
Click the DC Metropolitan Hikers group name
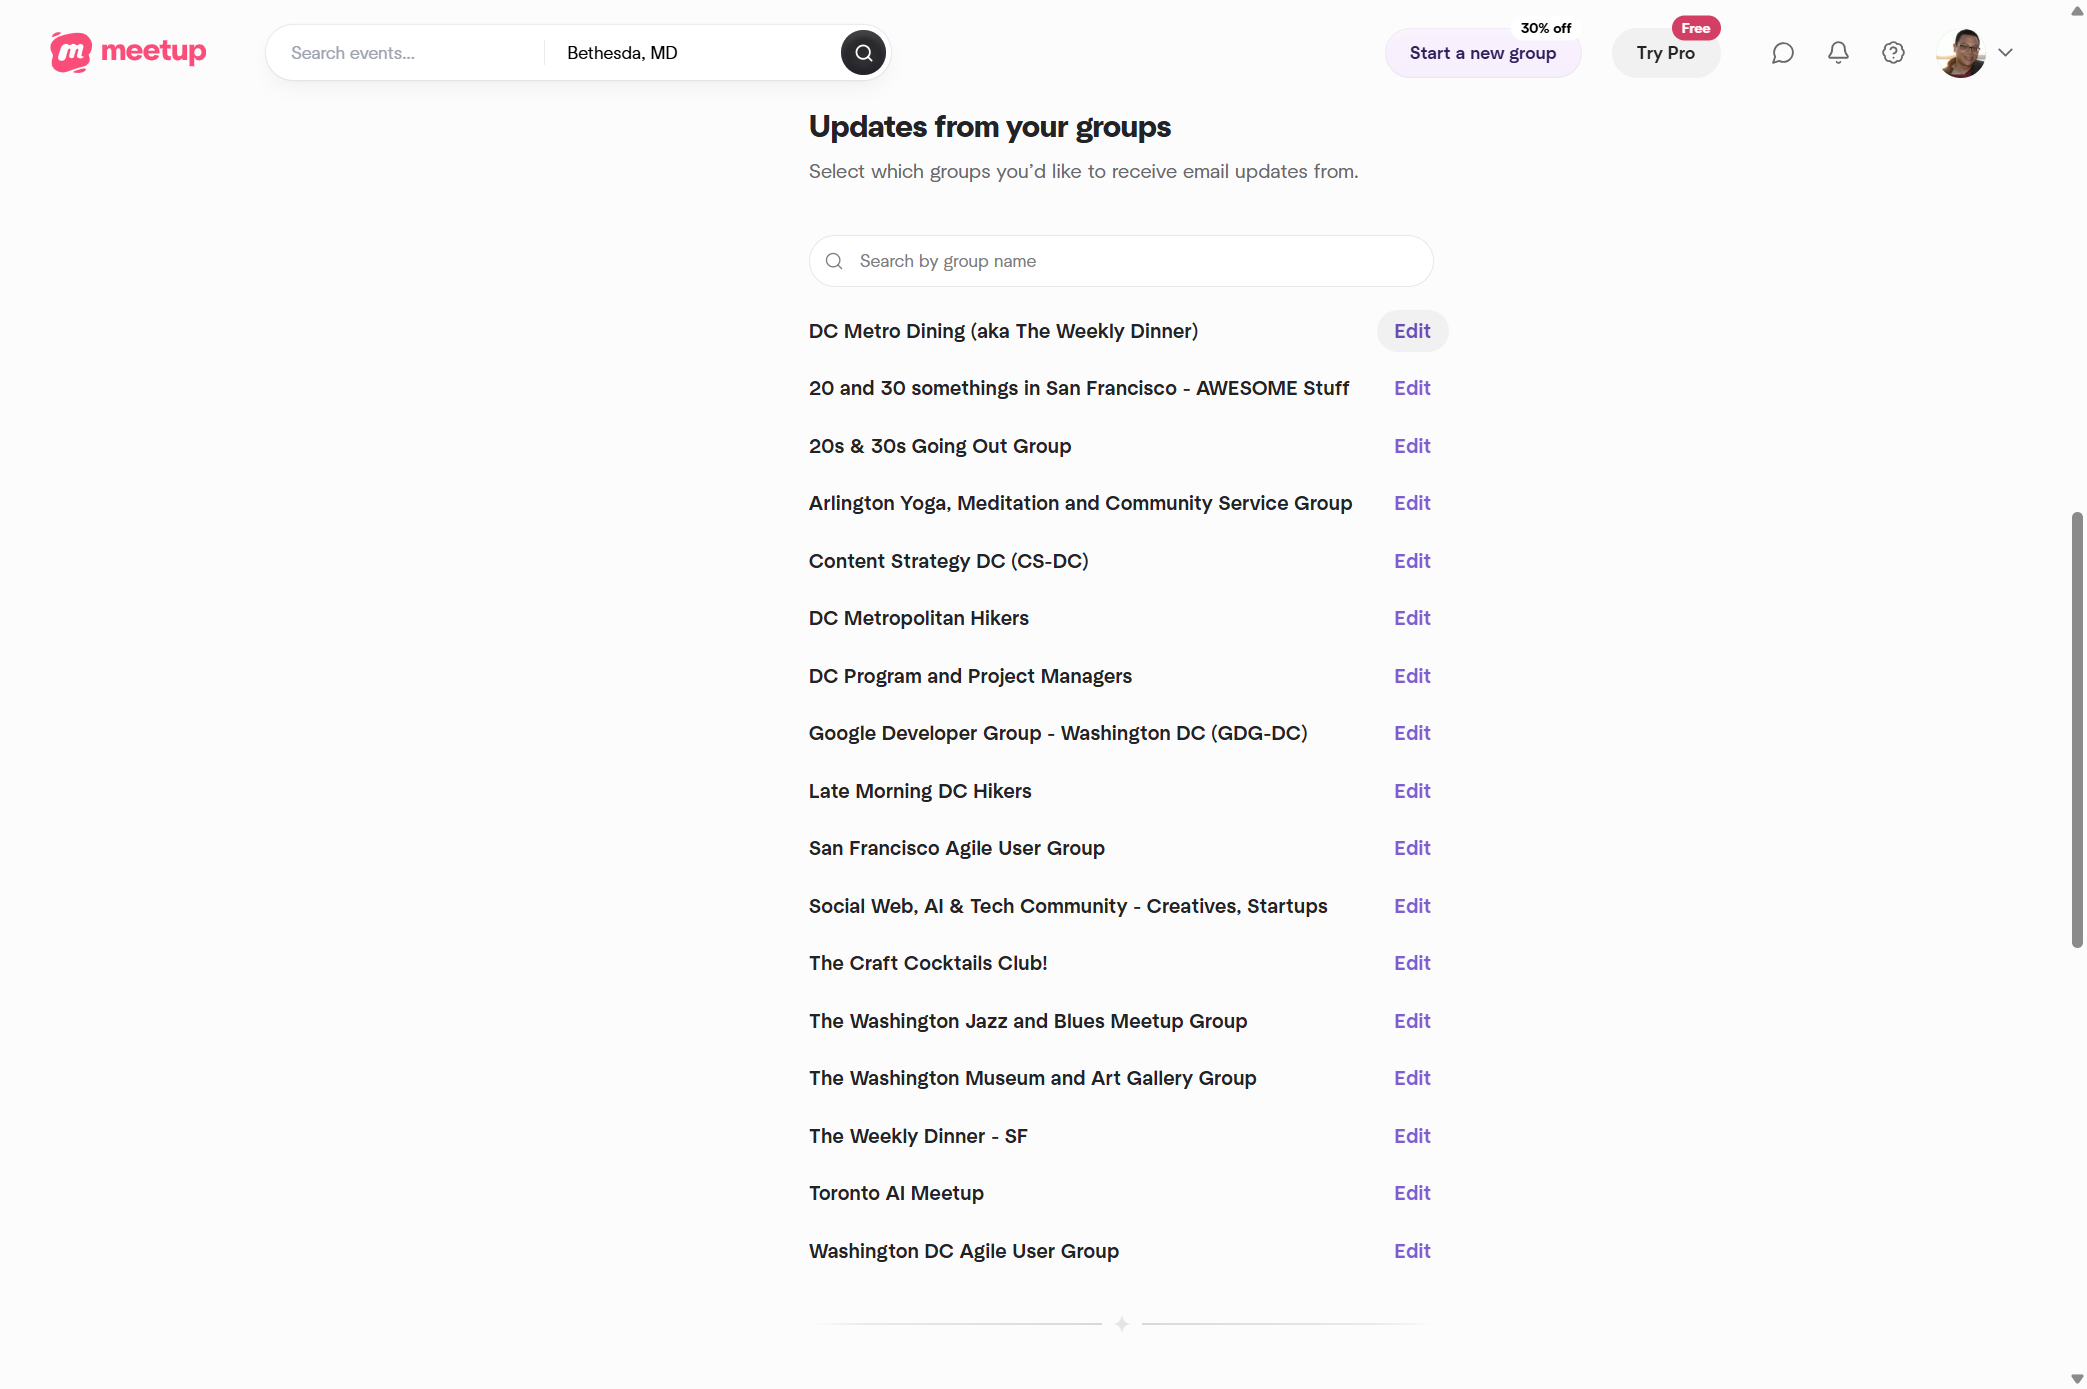[x=918, y=618]
